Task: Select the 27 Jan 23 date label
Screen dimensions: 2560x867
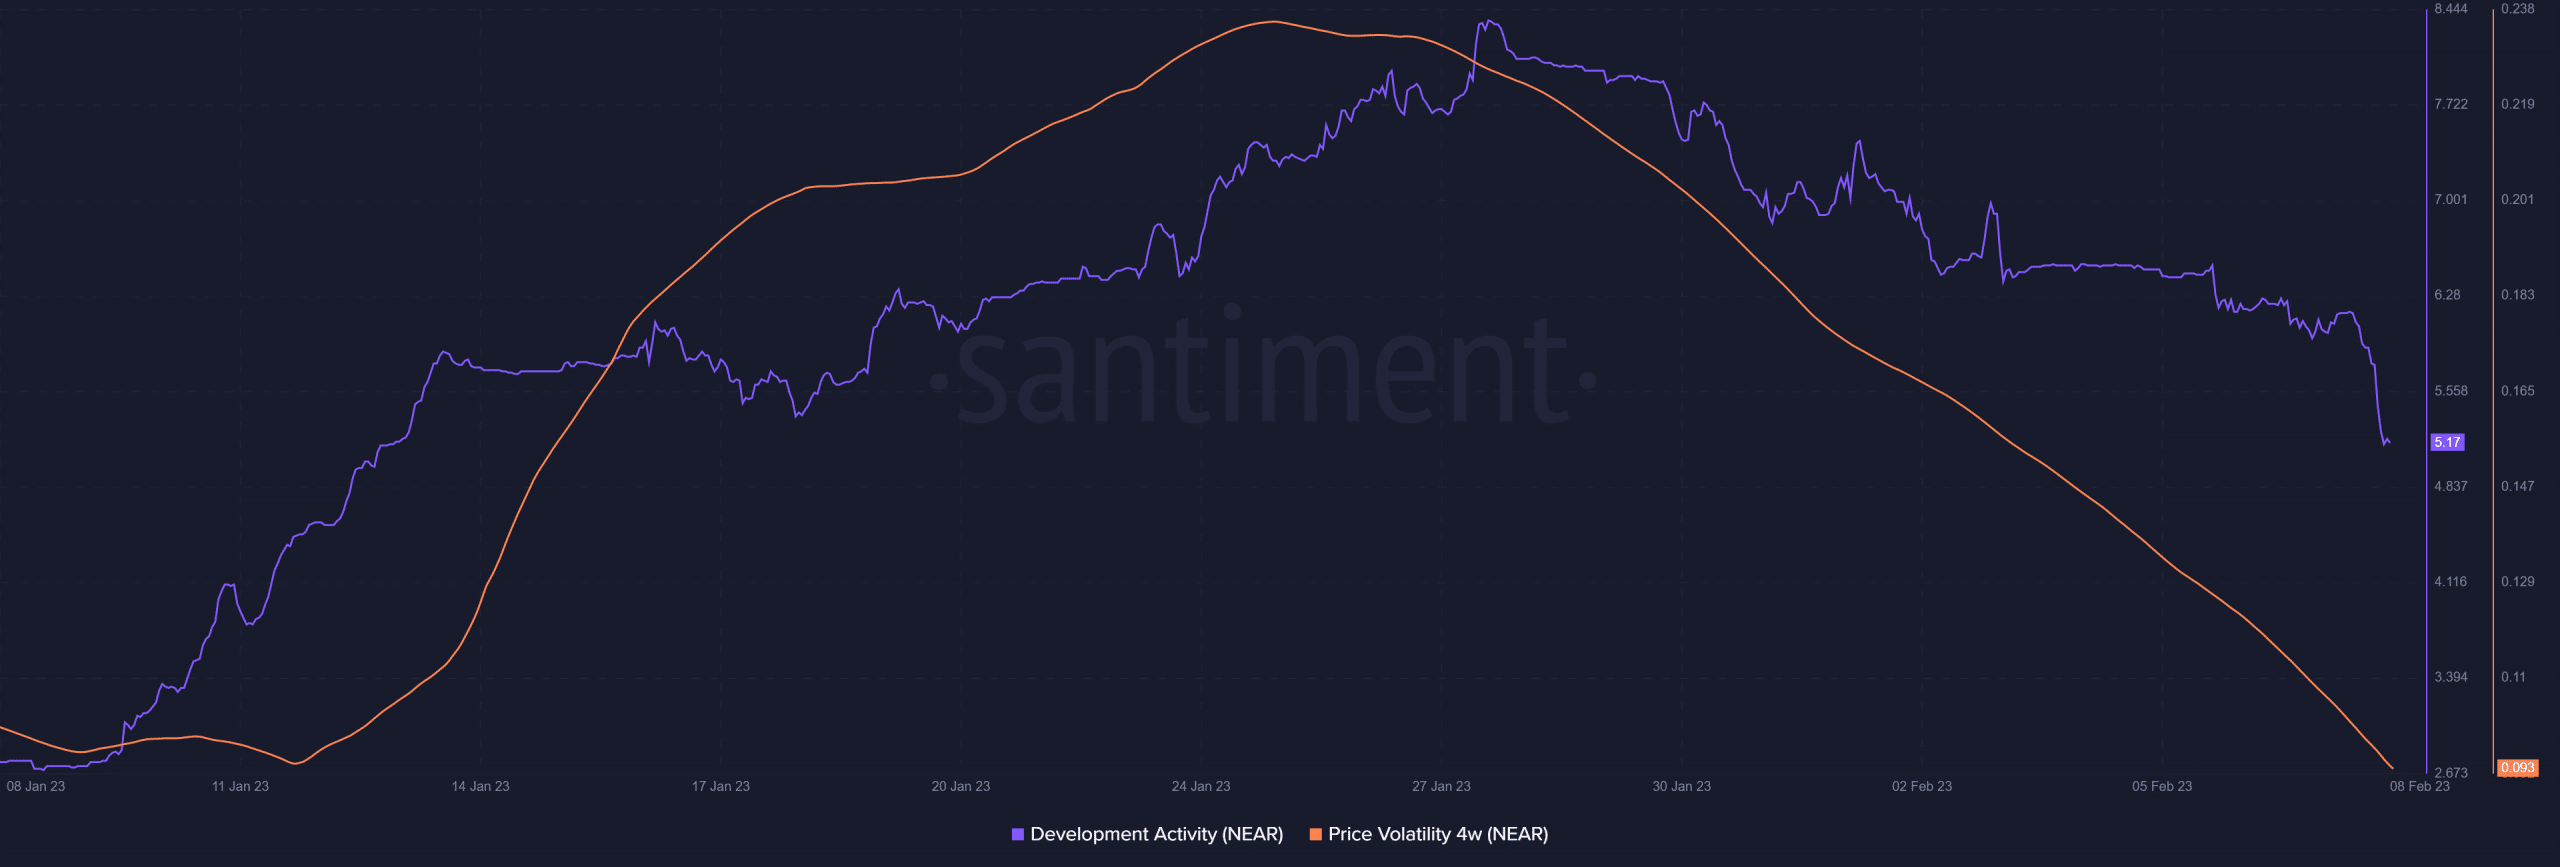Action: [x=1441, y=786]
